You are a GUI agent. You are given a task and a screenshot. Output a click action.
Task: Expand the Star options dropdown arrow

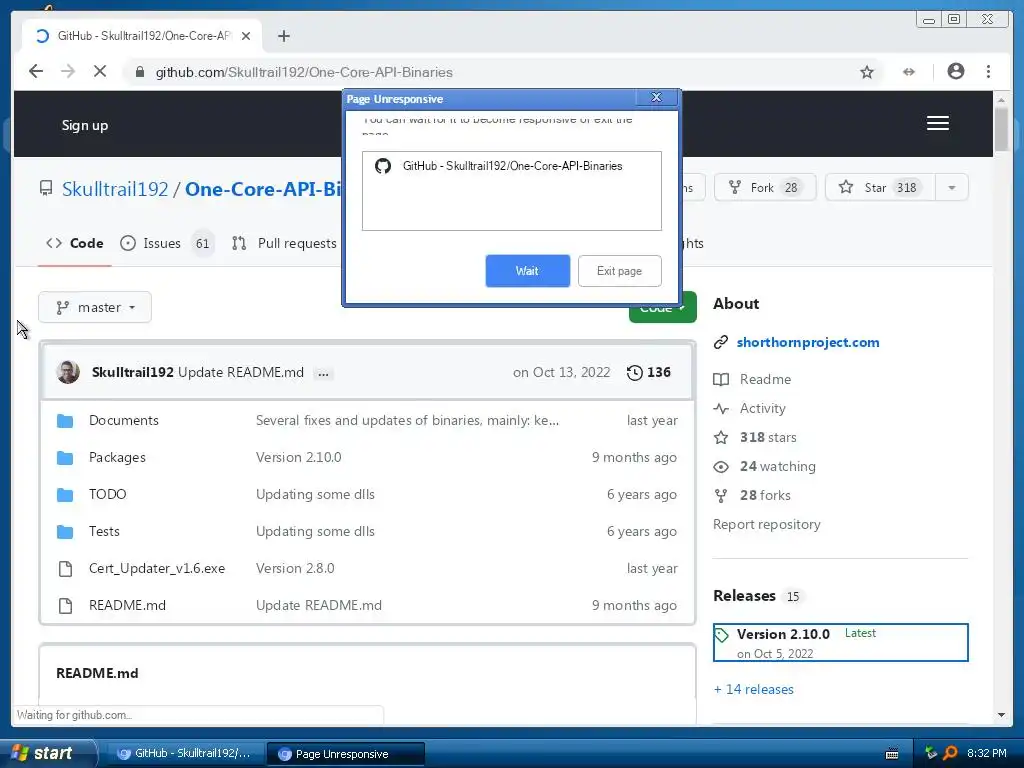(952, 187)
